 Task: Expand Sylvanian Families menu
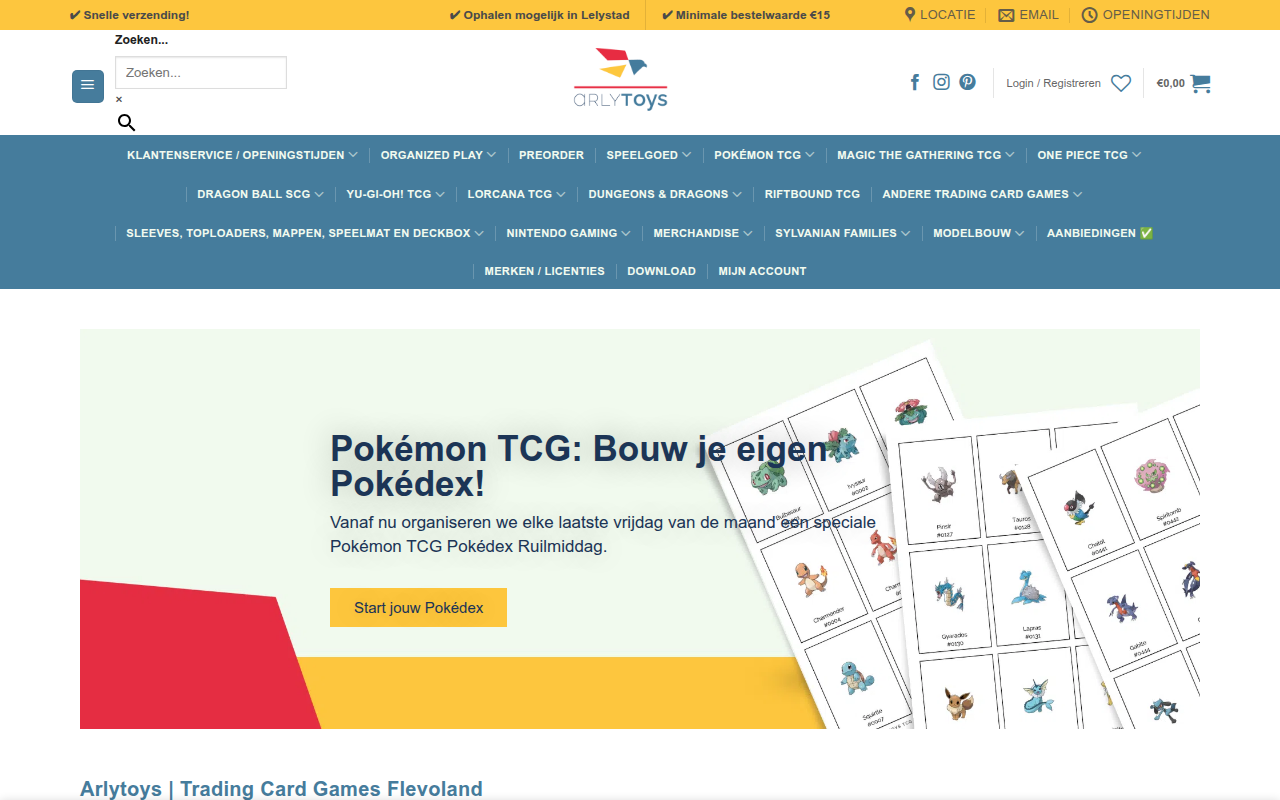tap(843, 233)
